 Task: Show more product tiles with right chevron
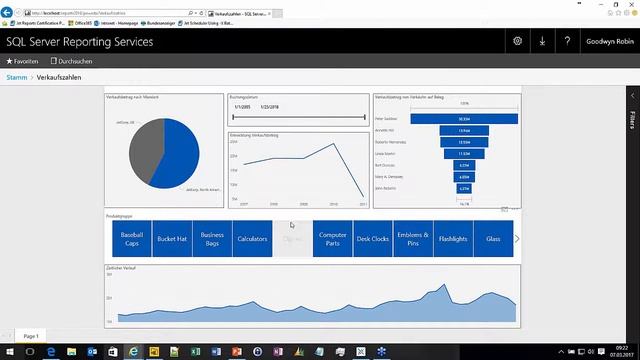[517, 239]
